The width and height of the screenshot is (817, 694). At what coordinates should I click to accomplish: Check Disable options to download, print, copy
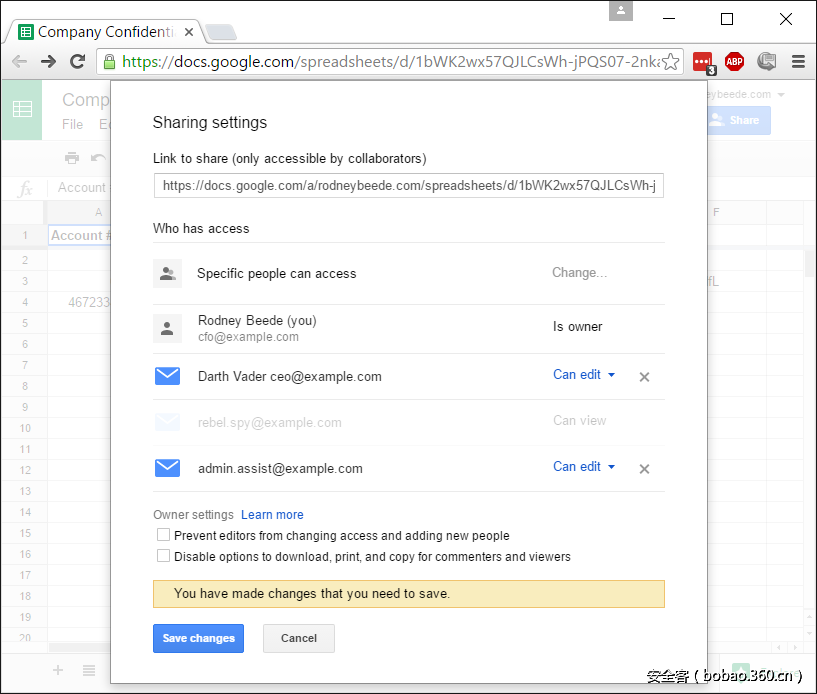pos(164,556)
